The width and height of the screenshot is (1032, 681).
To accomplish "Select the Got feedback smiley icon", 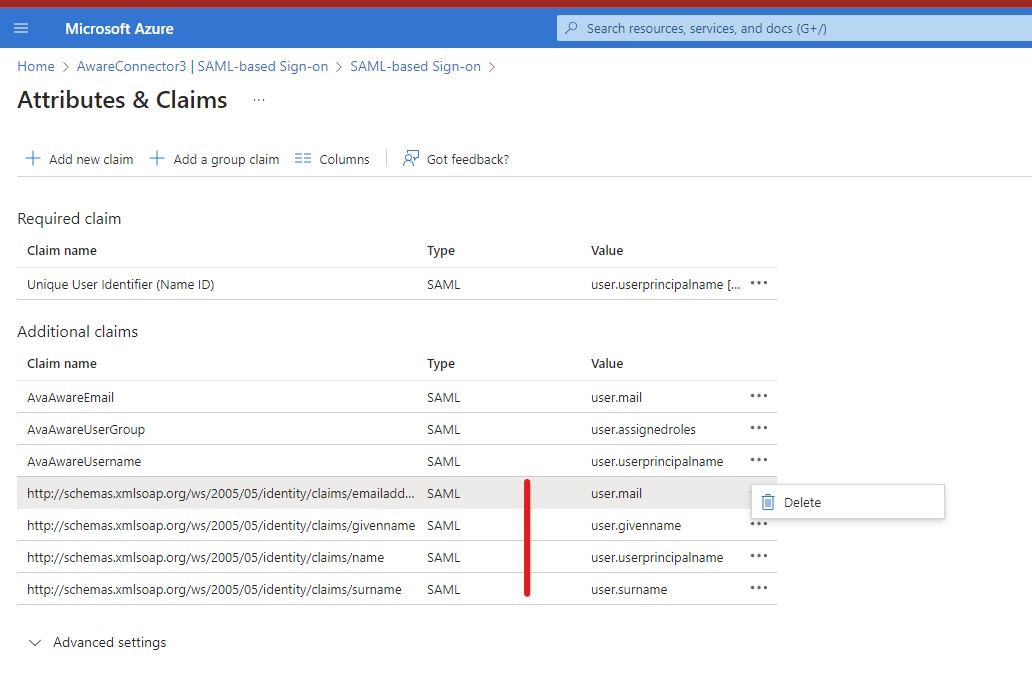I will pyautogui.click(x=409, y=158).
